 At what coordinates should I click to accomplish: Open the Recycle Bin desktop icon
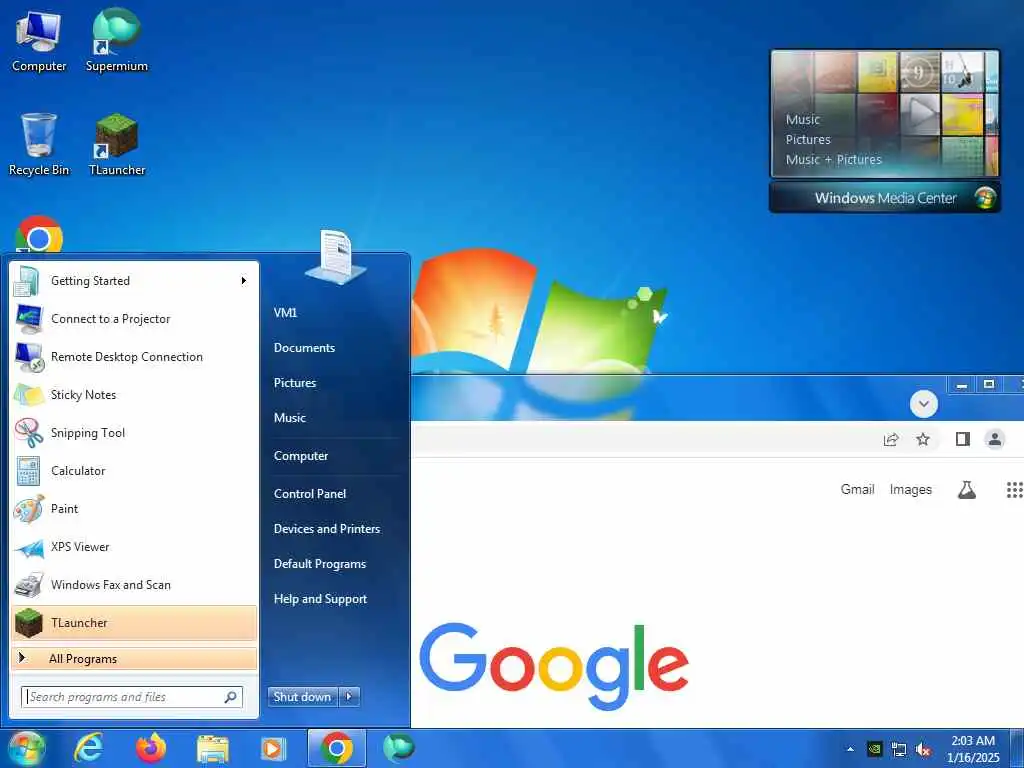pyautogui.click(x=39, y=144)
